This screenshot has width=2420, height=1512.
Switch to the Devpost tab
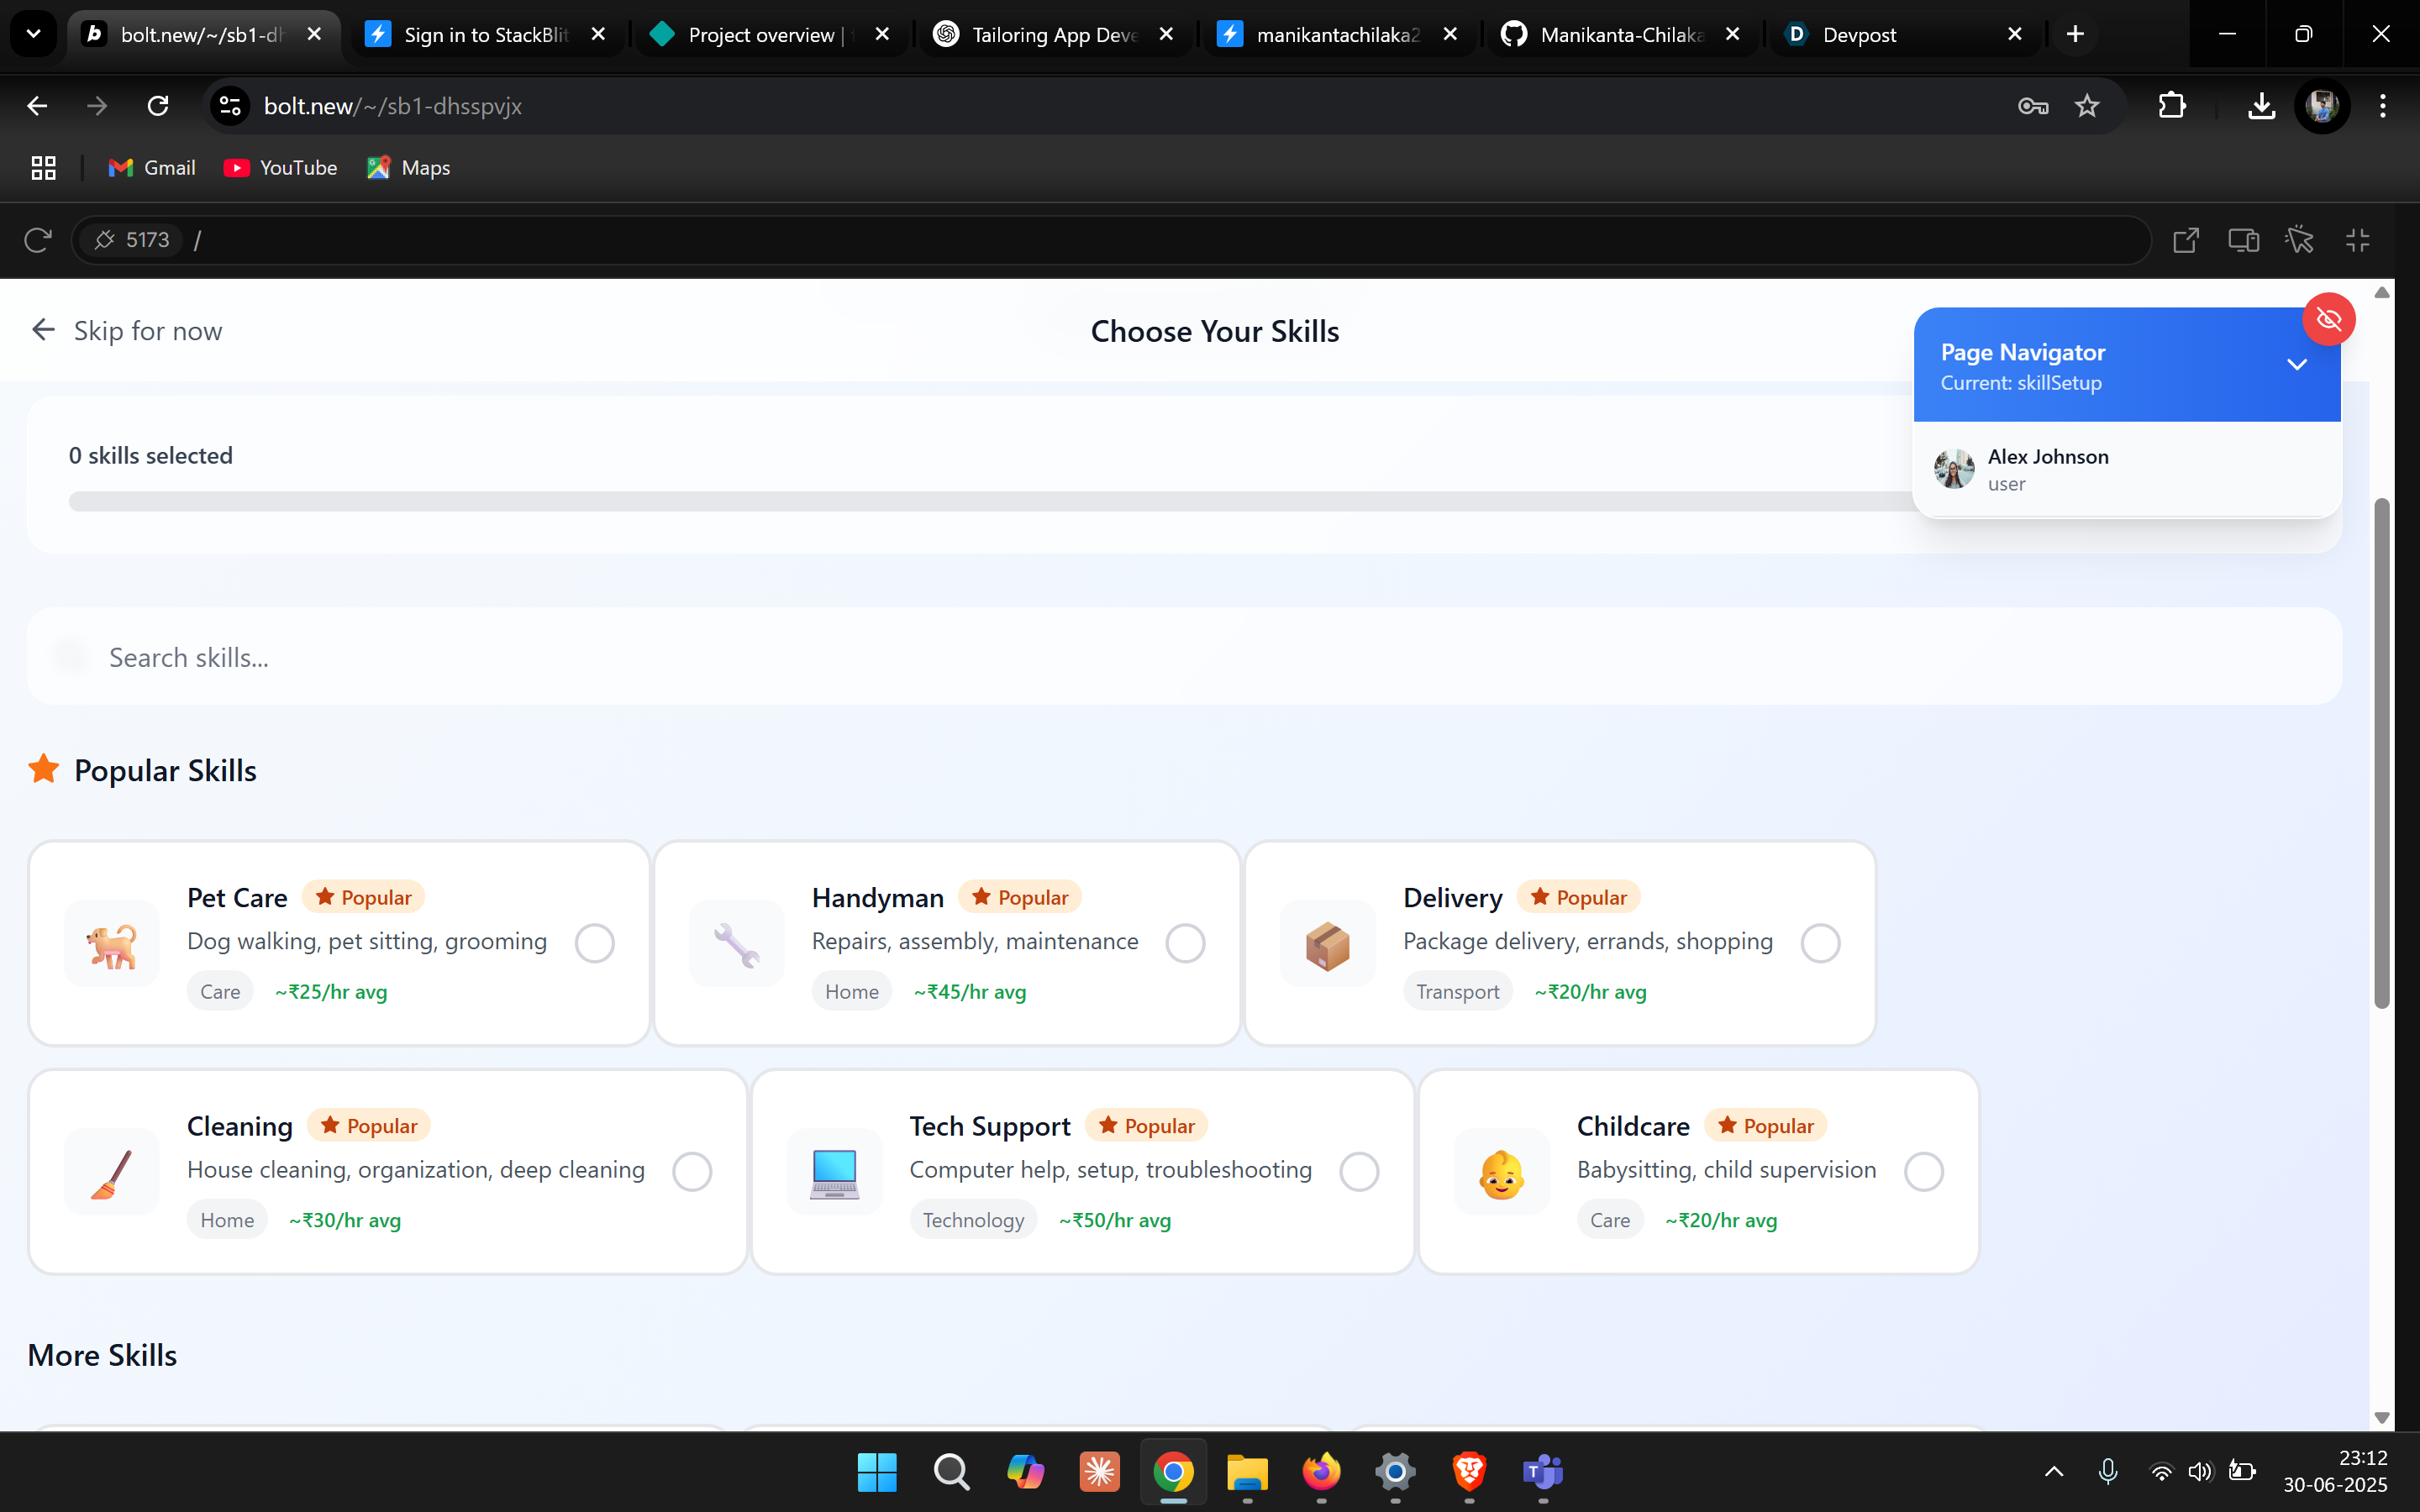(1858, 35)
